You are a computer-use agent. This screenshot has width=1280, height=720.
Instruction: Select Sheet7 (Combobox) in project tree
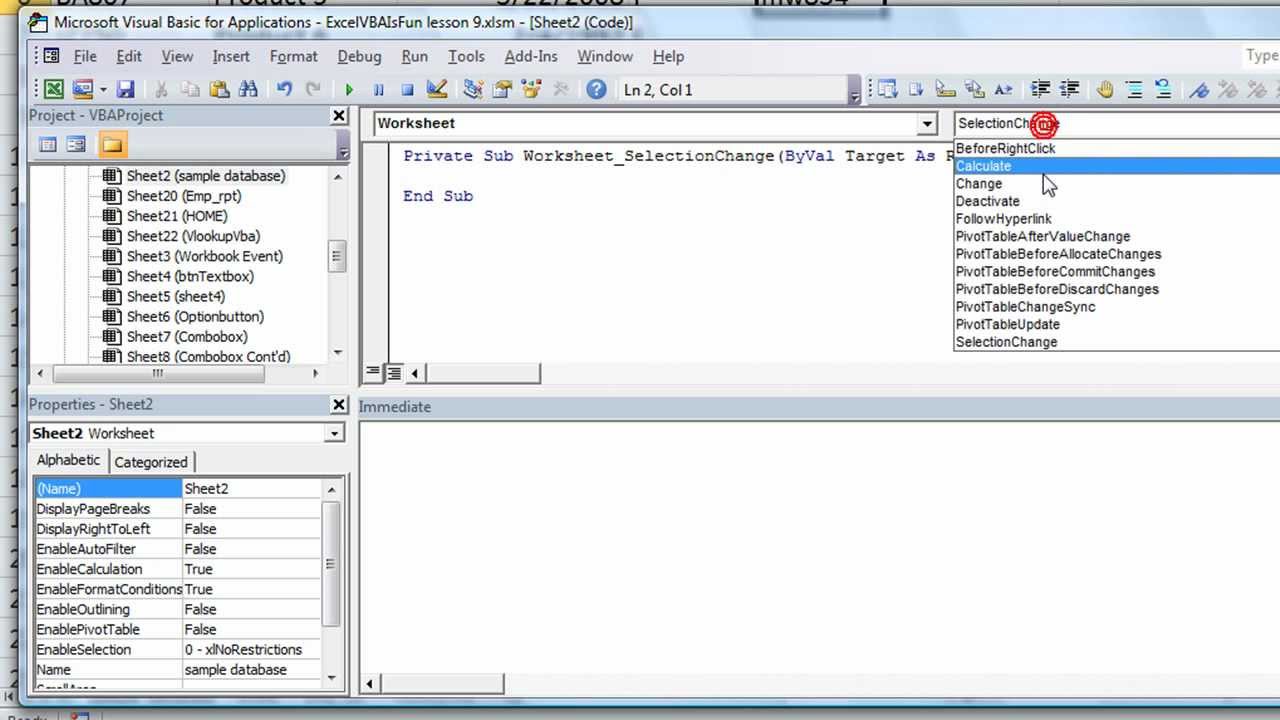pos(187,336)
